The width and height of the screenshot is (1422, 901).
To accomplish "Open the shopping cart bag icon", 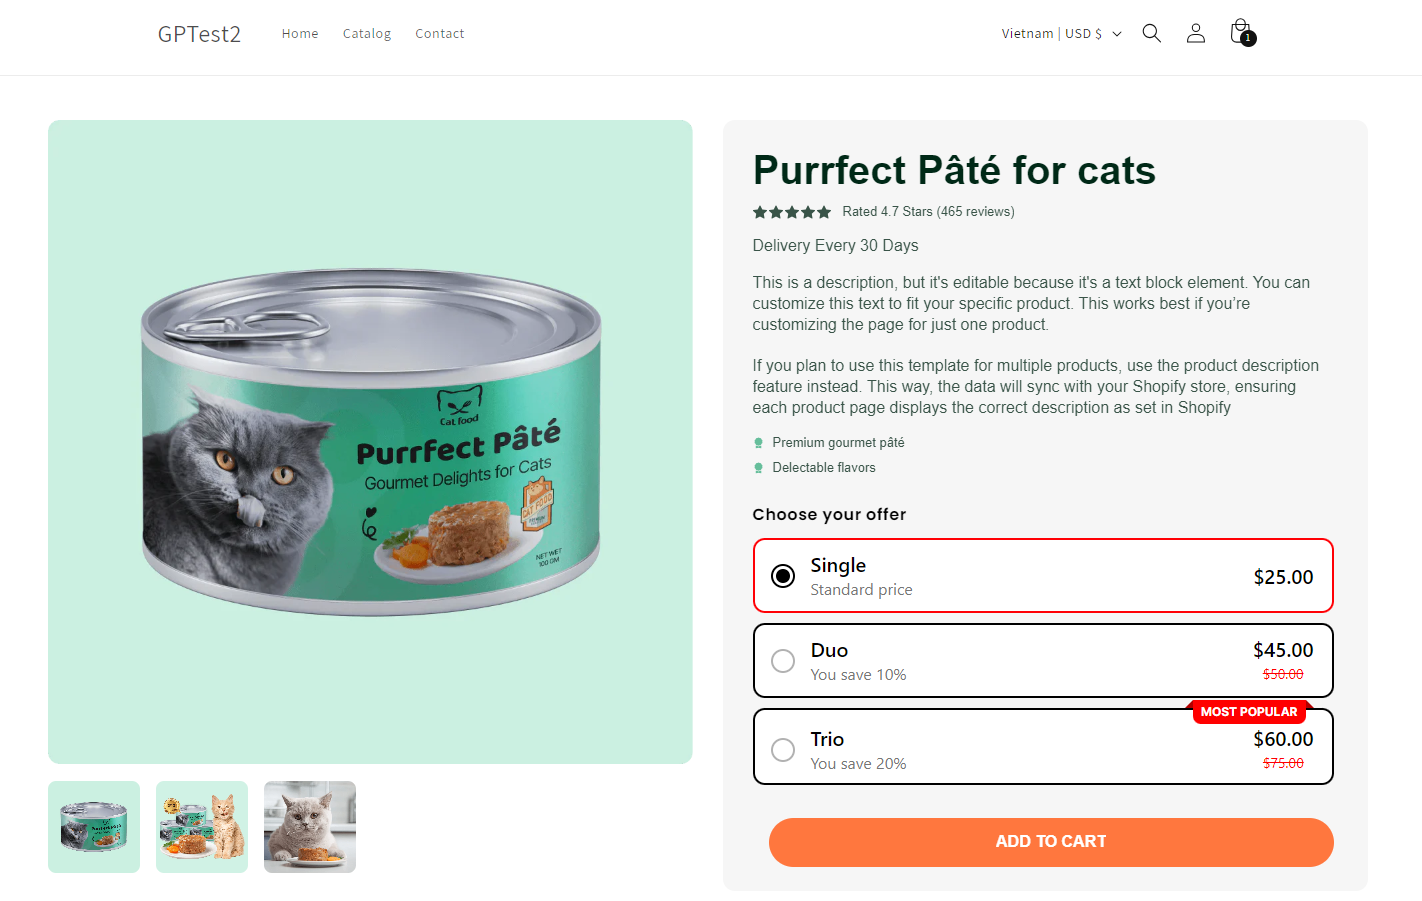I will coord(1241,32).
